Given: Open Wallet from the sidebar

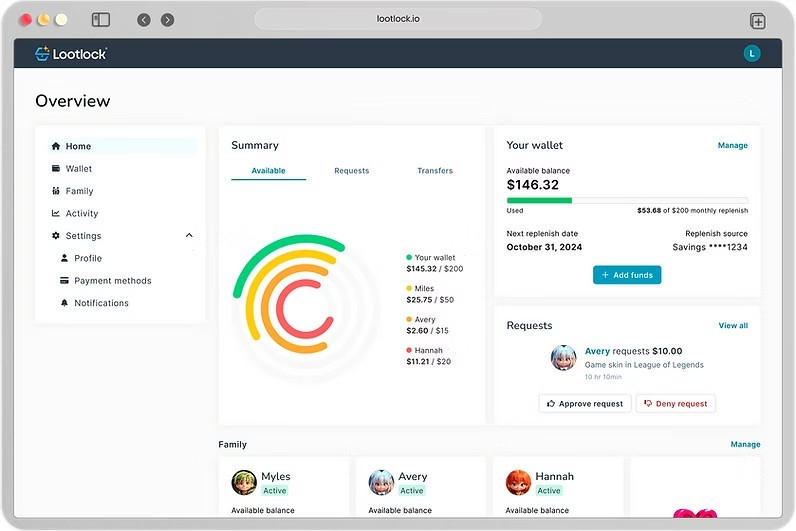Looking at the screenshot, I should pos(78,169).
